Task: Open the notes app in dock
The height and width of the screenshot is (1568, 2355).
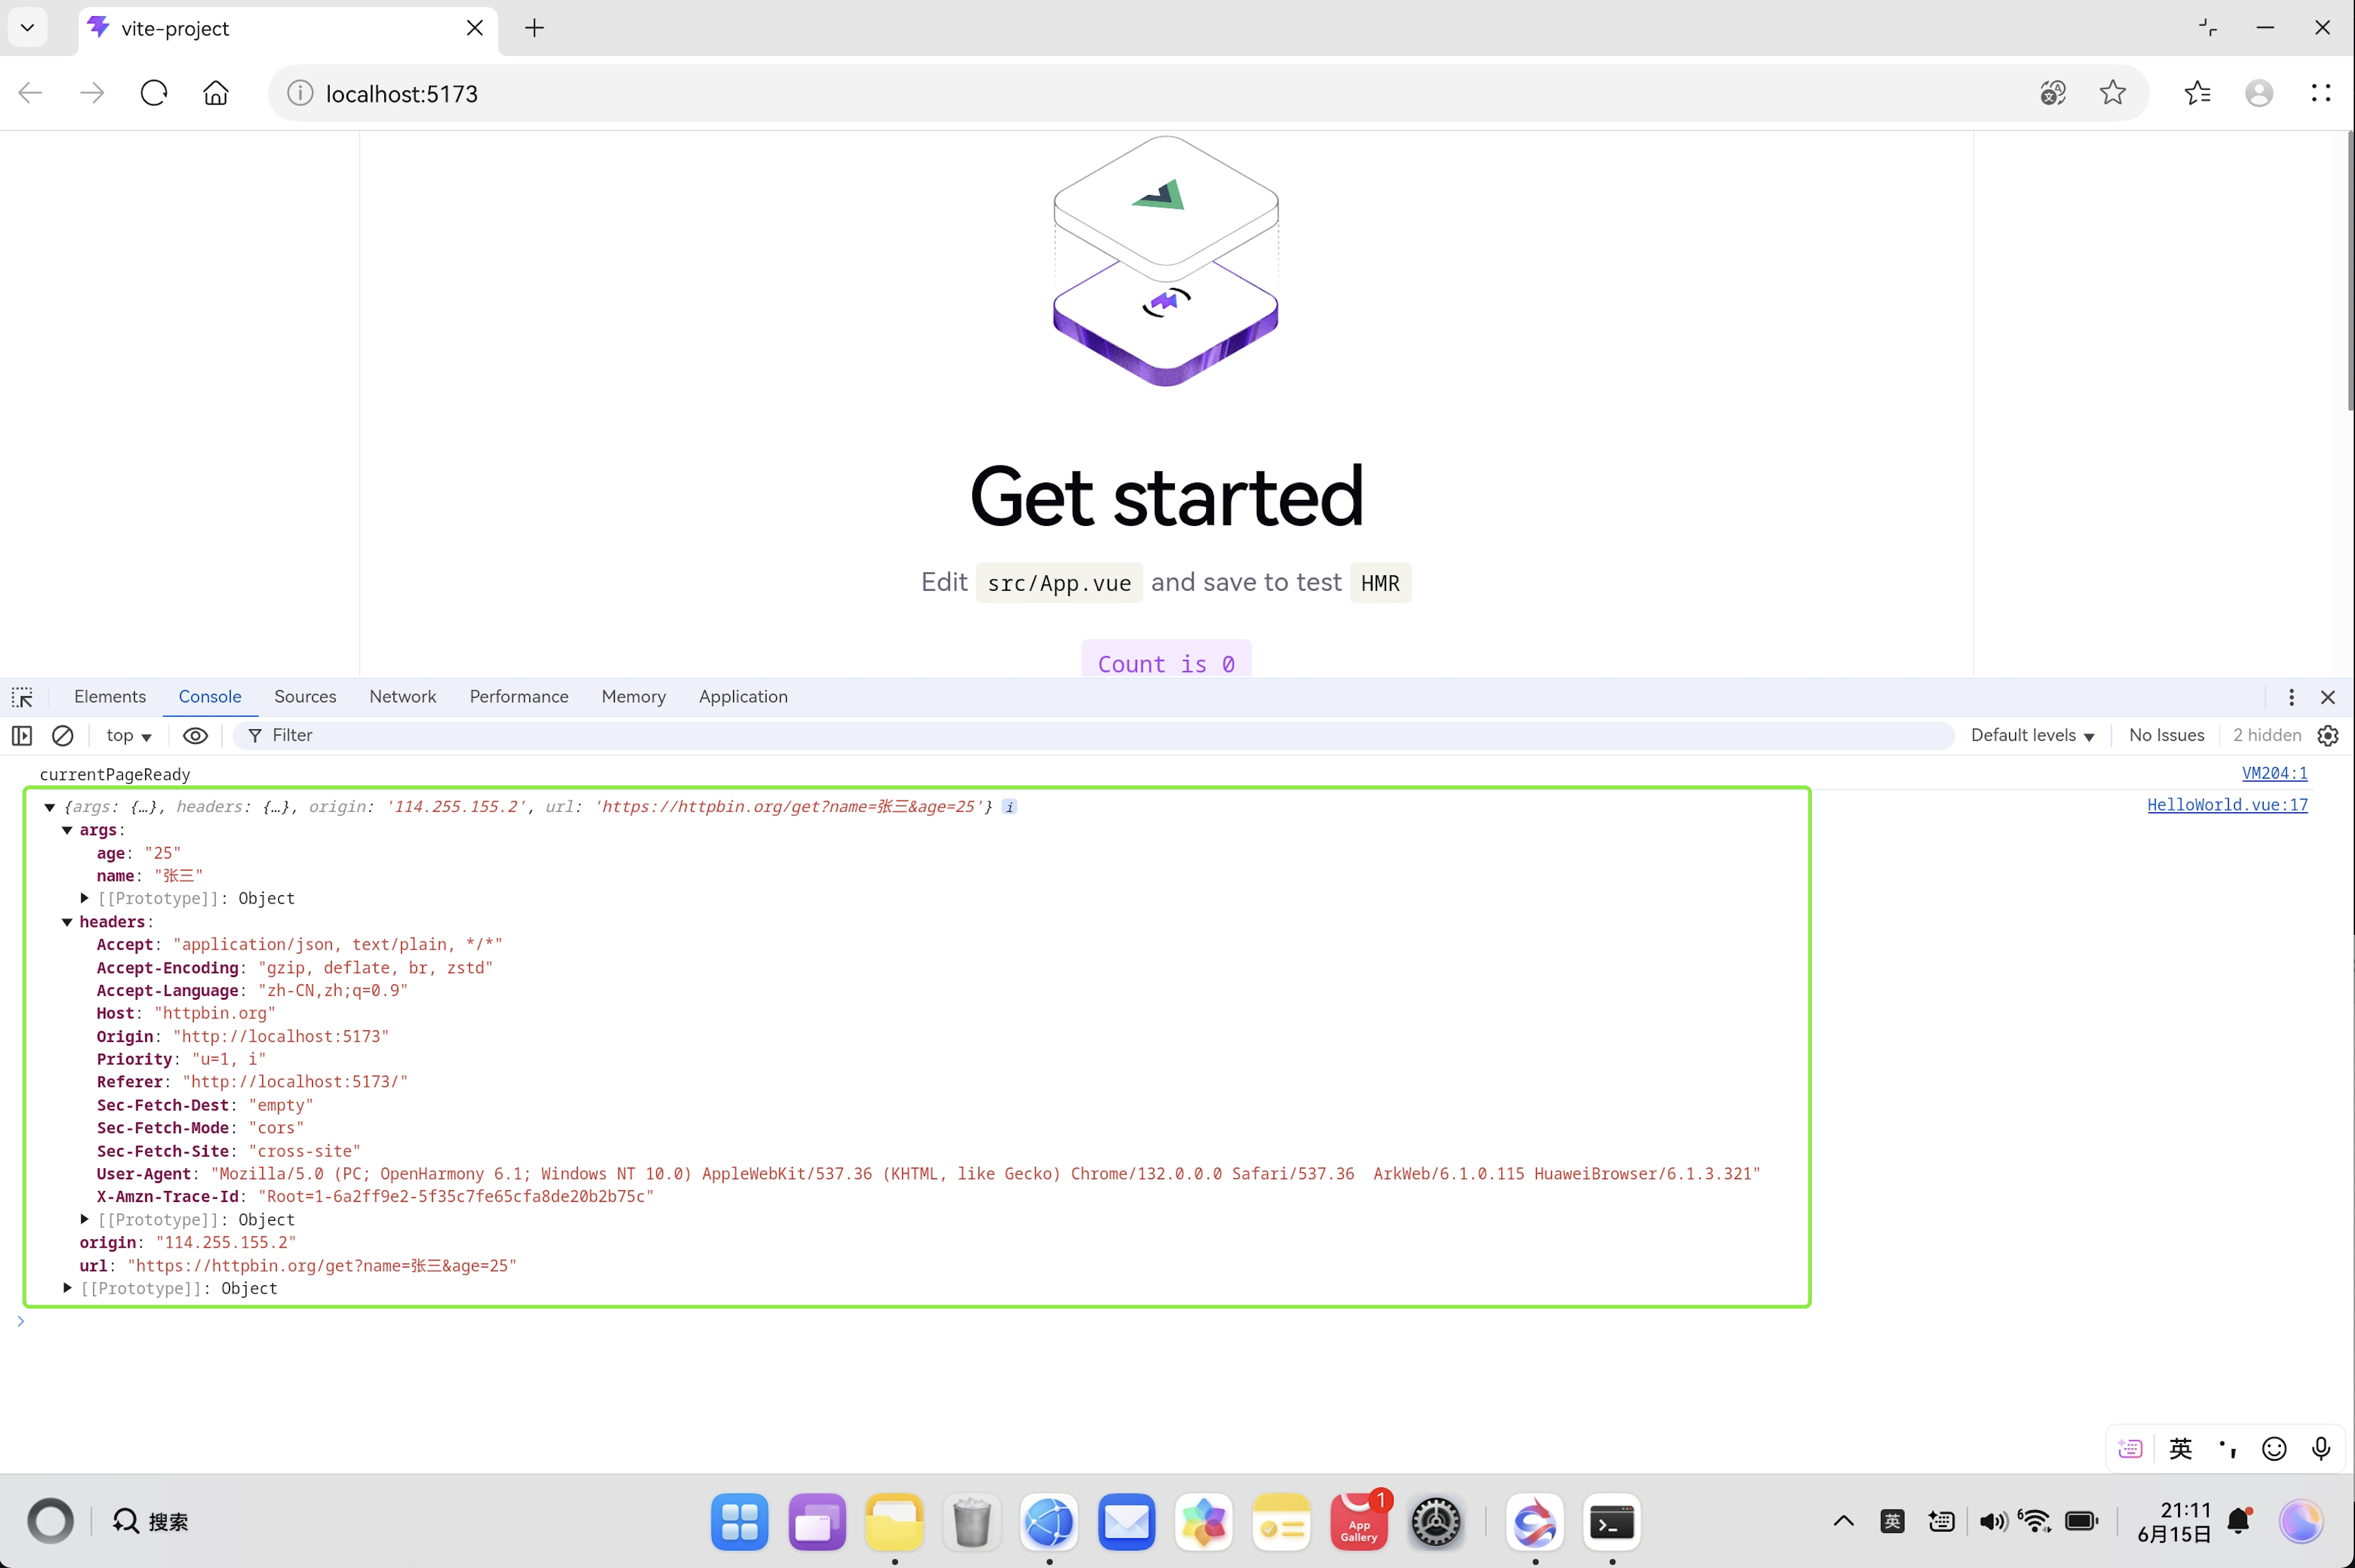Action: (x=1281, y=1522)
